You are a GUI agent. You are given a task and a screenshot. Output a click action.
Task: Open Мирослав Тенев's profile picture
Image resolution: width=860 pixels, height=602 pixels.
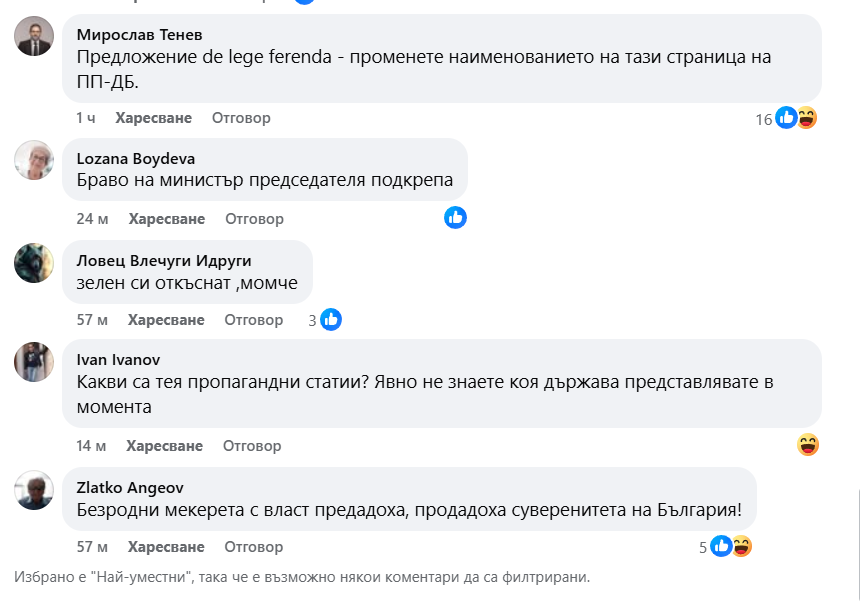[35, 38]
